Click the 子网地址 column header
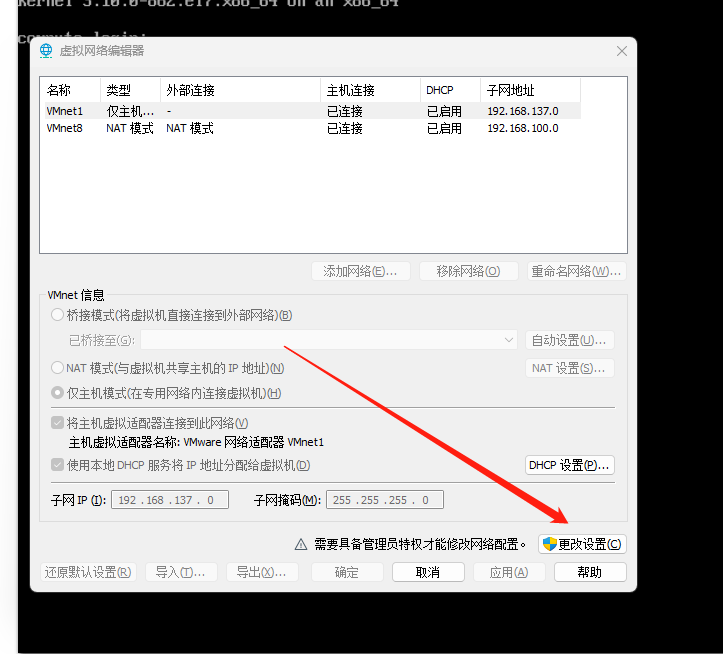Image resolution: width=723 pixels, height=654 pixels. coord(530,90)
